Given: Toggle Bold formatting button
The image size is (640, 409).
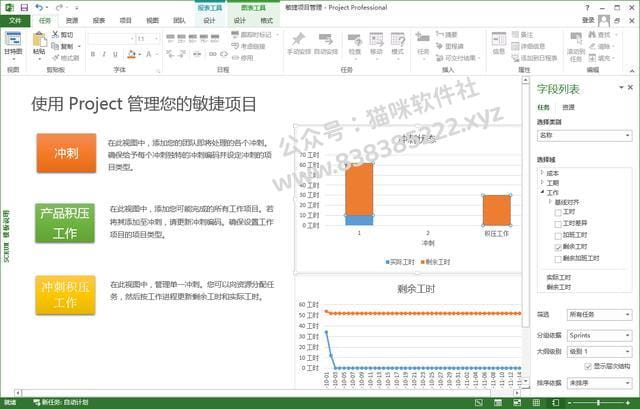Looking at the screenshot, I should point(93,54).
